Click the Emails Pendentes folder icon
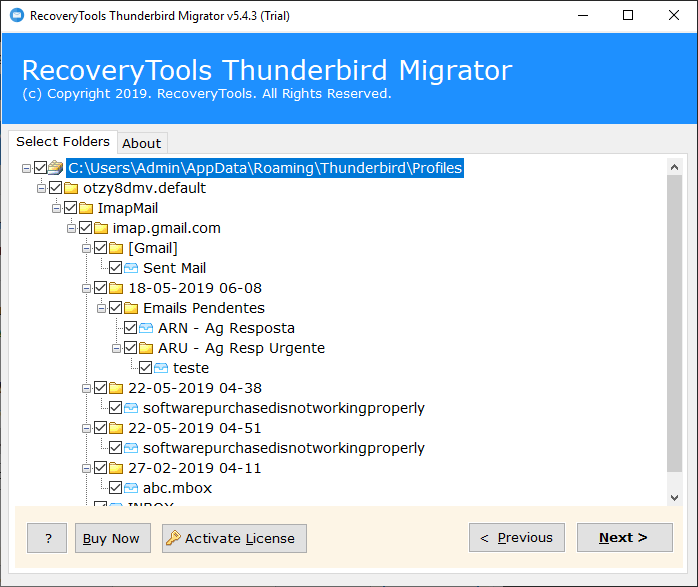 [x=131, y=308]
